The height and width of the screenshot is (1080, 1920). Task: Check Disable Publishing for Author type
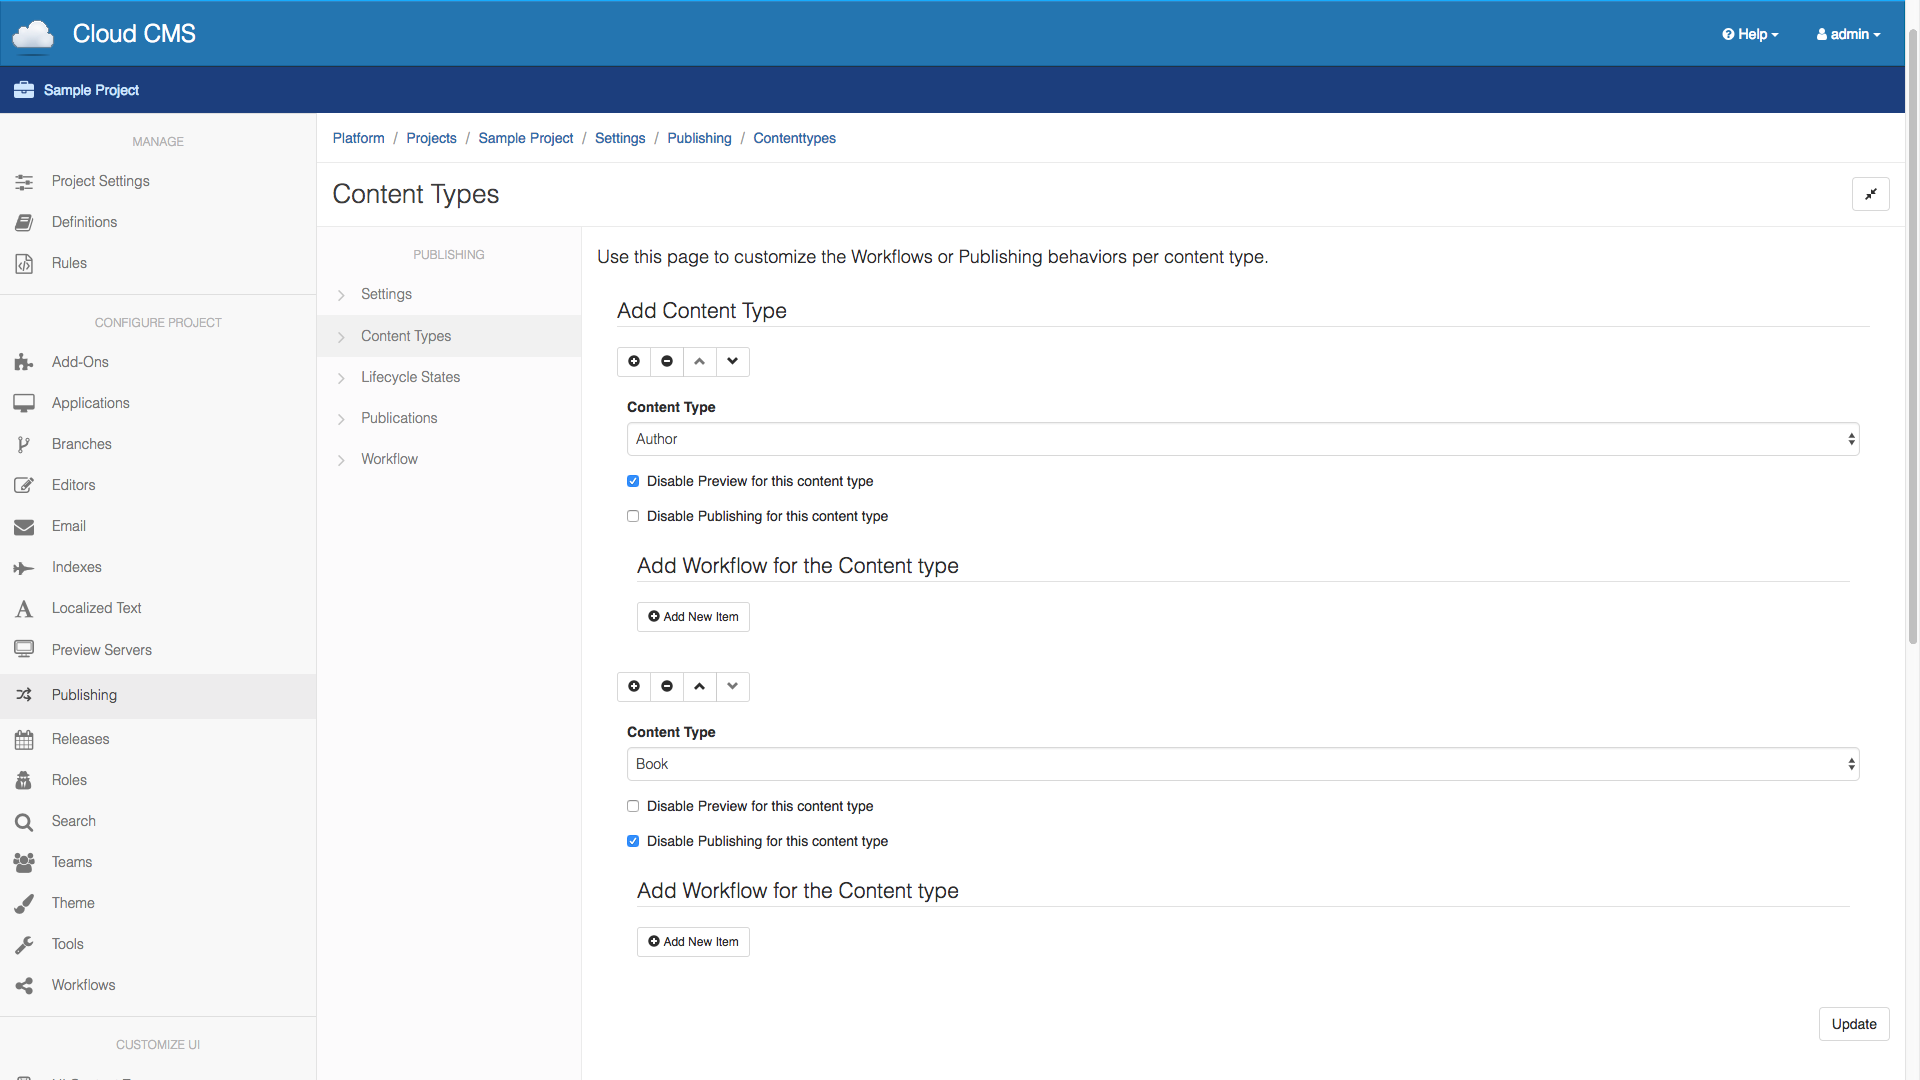633,516
